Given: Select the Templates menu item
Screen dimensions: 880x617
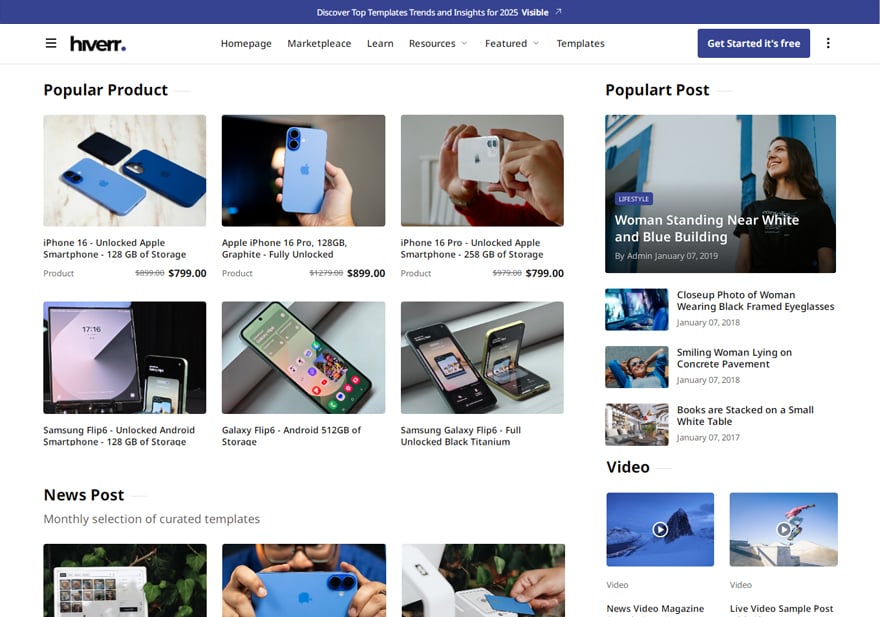Looking at the screenshot, I should coord(580,43).
